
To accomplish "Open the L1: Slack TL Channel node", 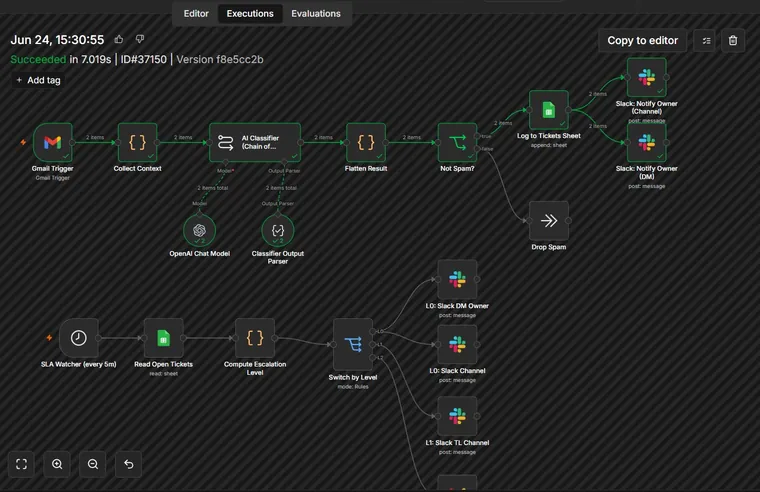I will [x=457, y=416].
